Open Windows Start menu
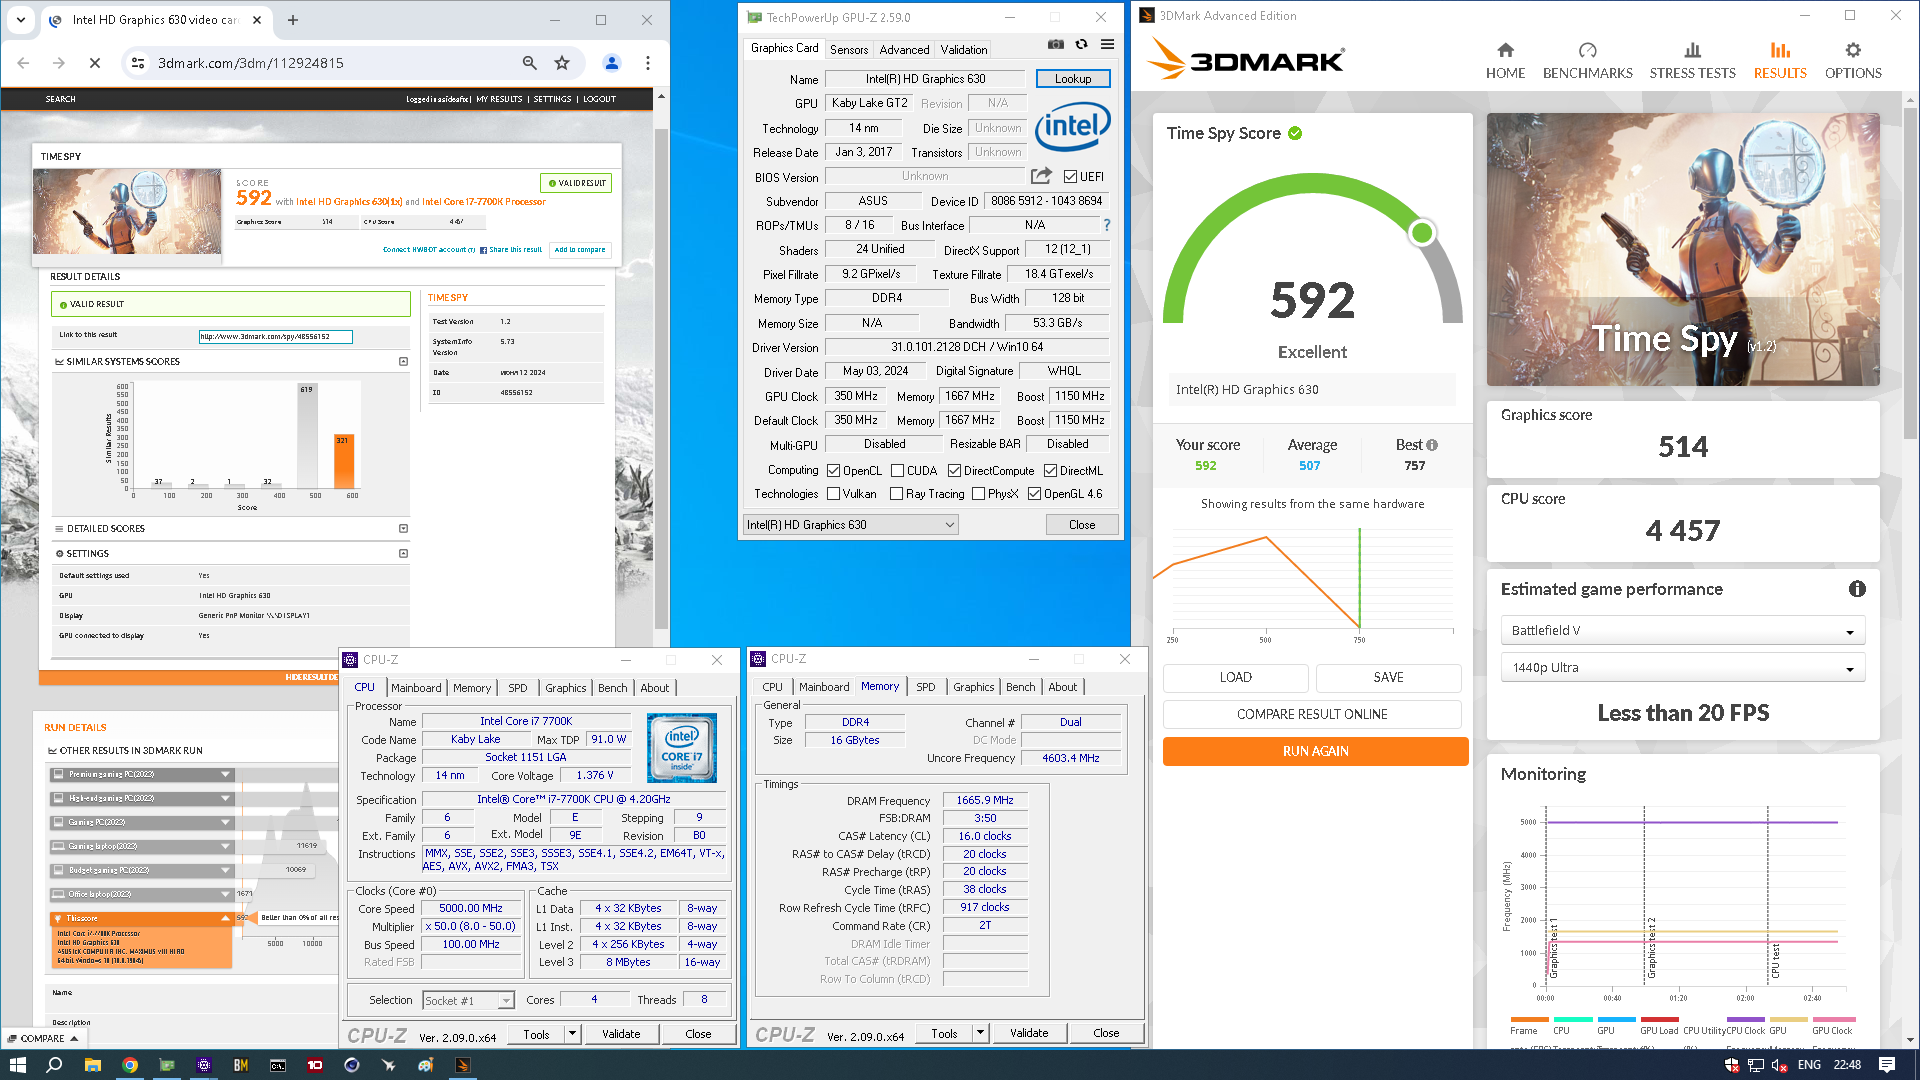The height and width of the screenshot is (1080, 1920). 17,1065
